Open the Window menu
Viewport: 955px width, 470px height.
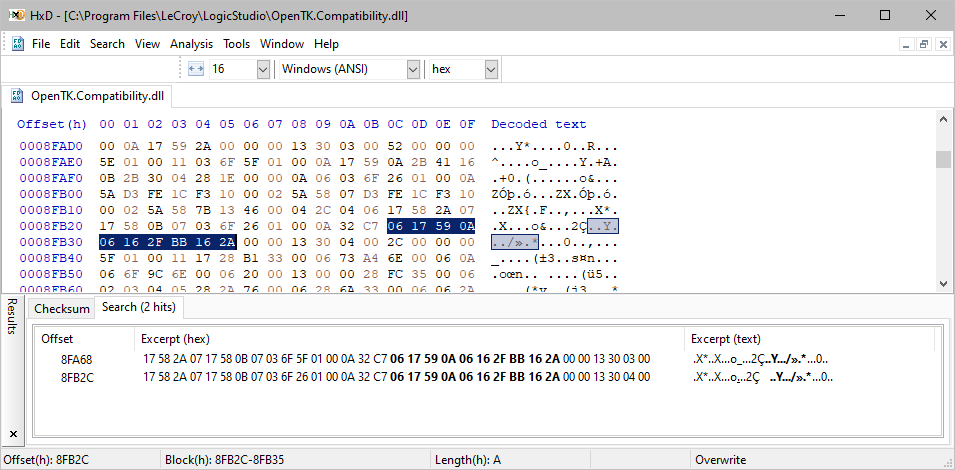pyautogui.click(x=282, y=44)
